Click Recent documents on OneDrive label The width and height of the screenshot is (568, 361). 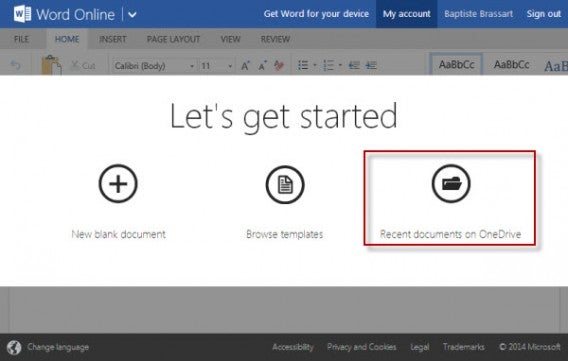pos(450,234)
